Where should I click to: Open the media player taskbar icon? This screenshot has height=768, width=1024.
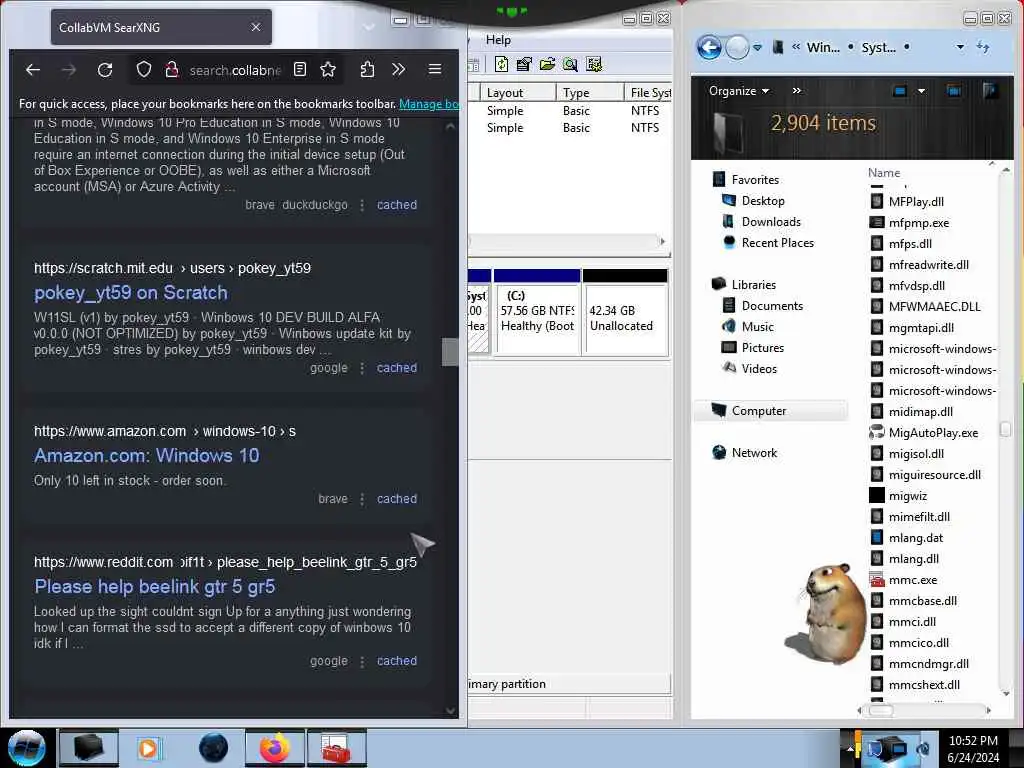pyautogui.click(x=148, y=748)
